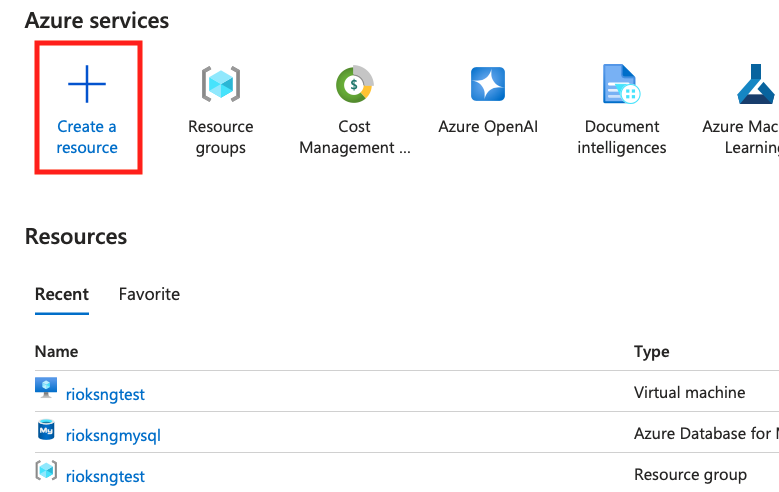Click the 'Virtual machine' type cell

[690, 393]
